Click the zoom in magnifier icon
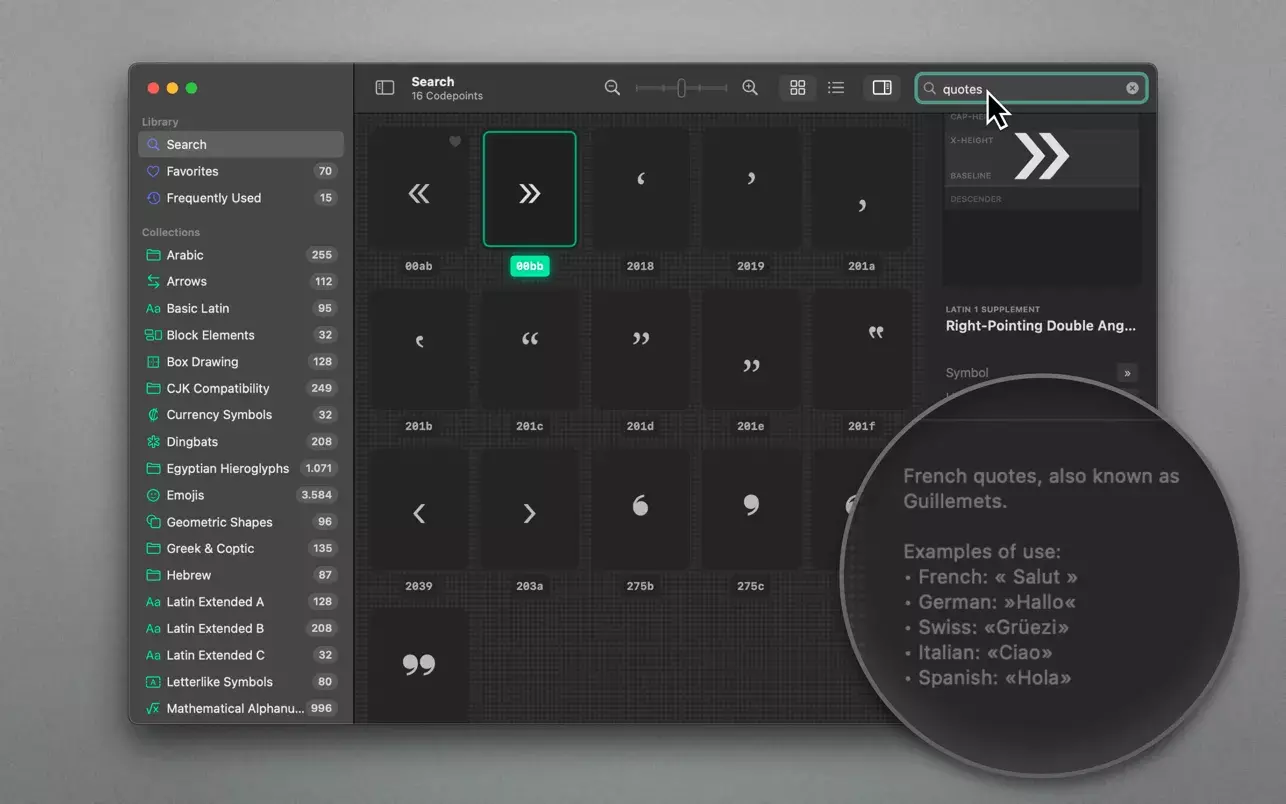Viewport: 1286px width, 804px height. 750,87
